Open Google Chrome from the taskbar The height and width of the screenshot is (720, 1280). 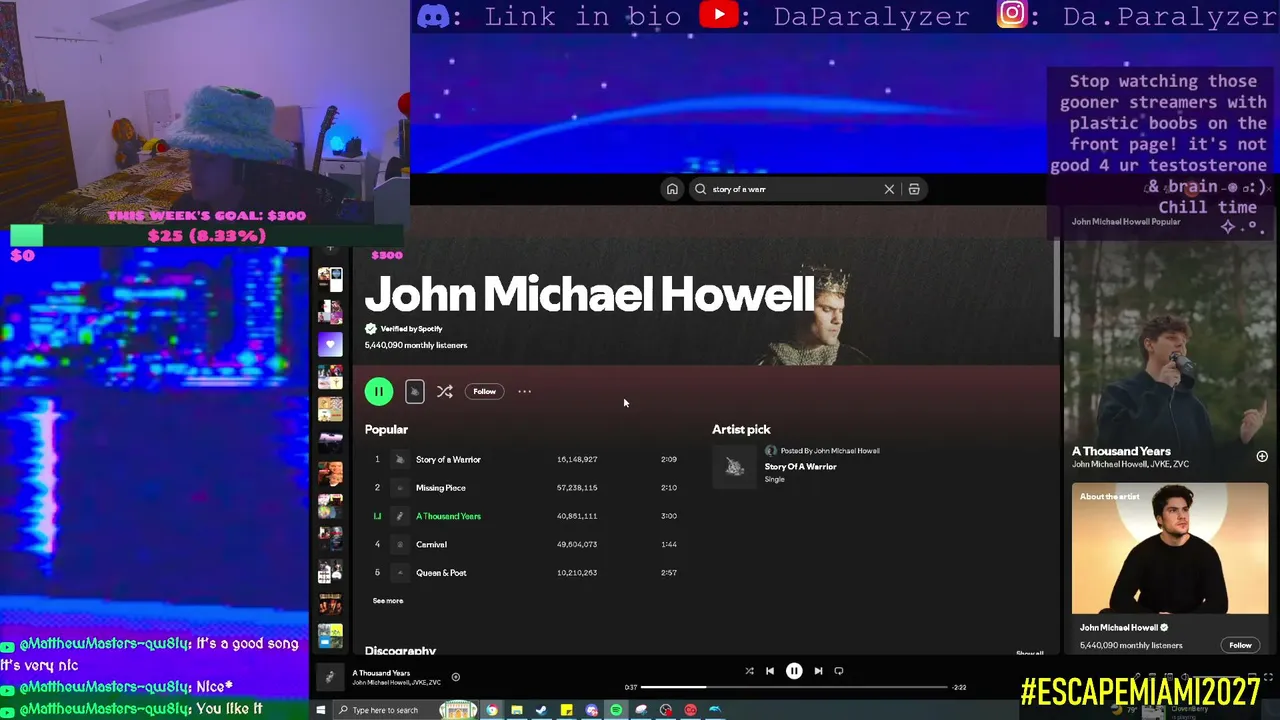pos(492,710)
